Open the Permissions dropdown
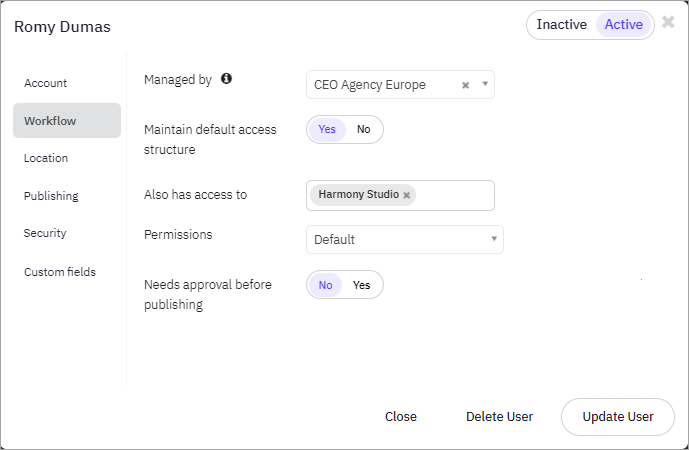The width and height of the screenshot is (689, 450). point(405,240)
